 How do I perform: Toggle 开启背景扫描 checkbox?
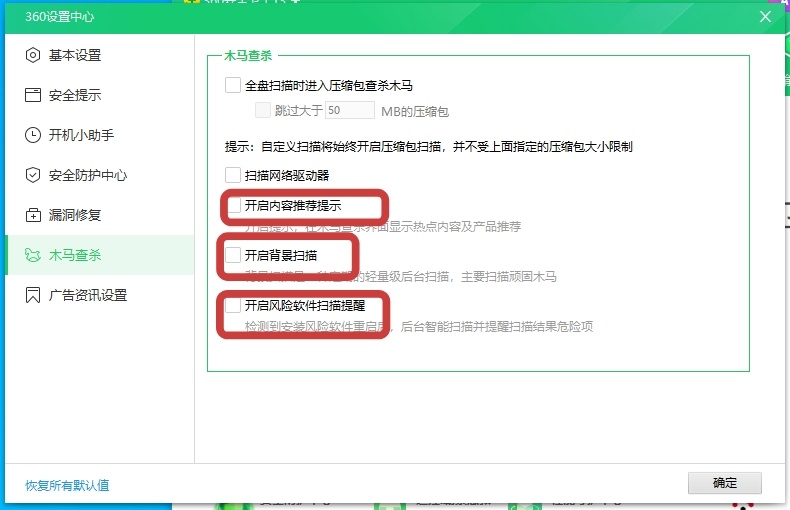click(x=233, y=255)
